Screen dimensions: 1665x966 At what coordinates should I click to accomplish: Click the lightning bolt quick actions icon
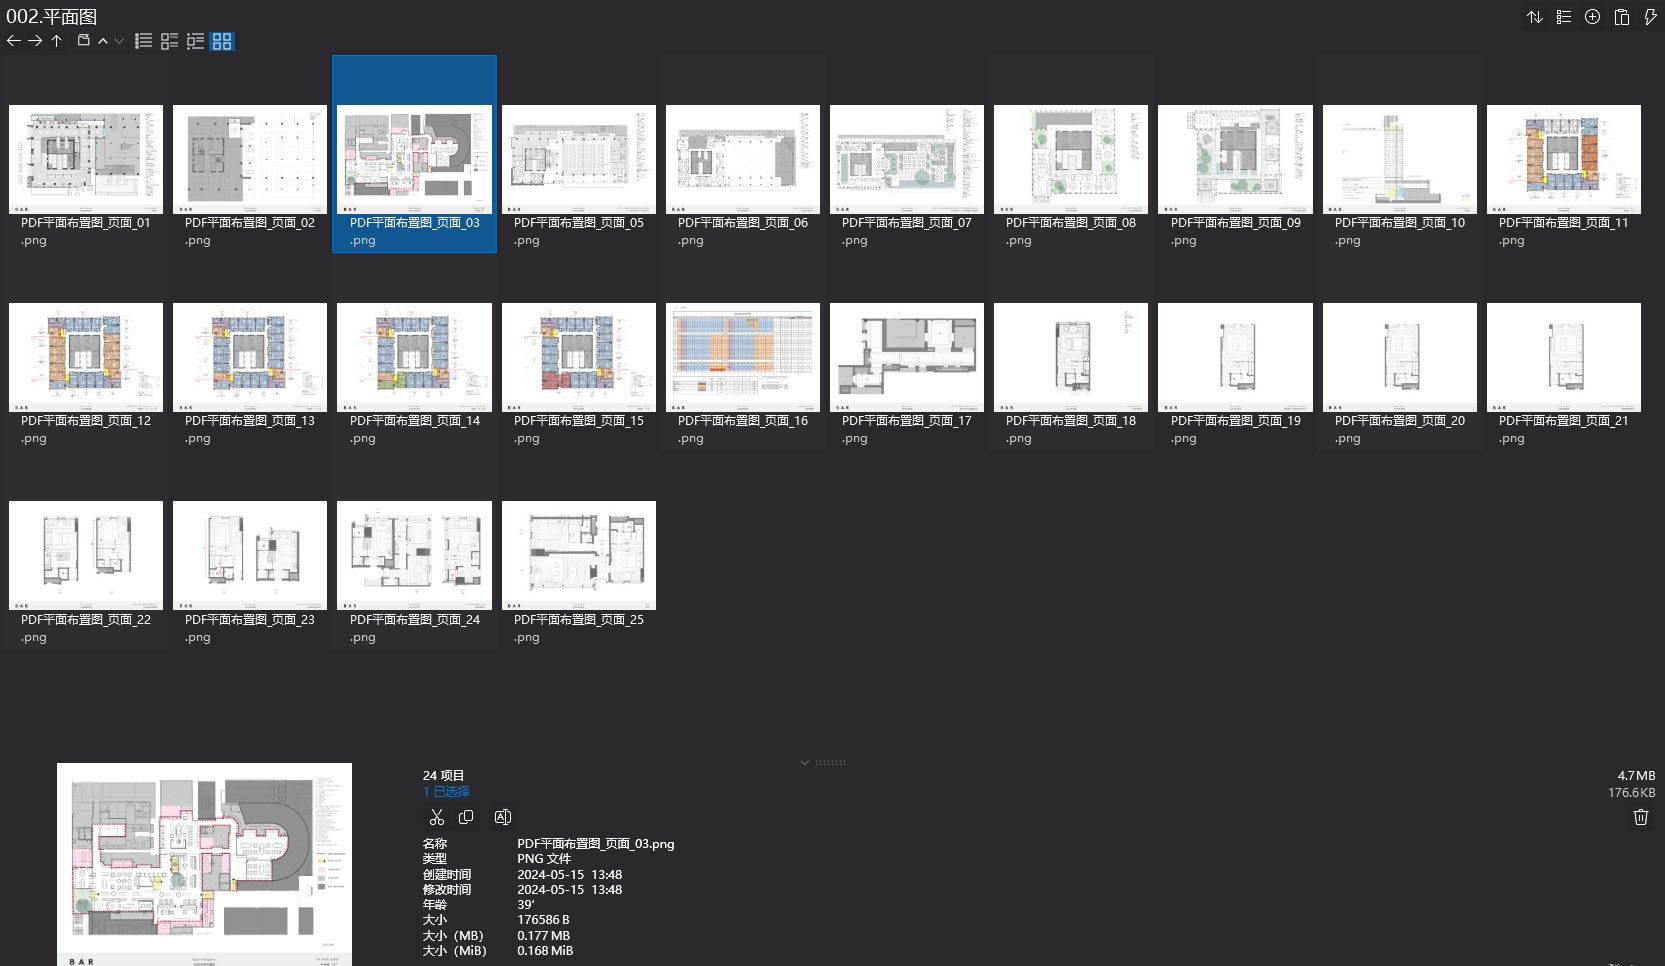click(x=1650, y=17)
